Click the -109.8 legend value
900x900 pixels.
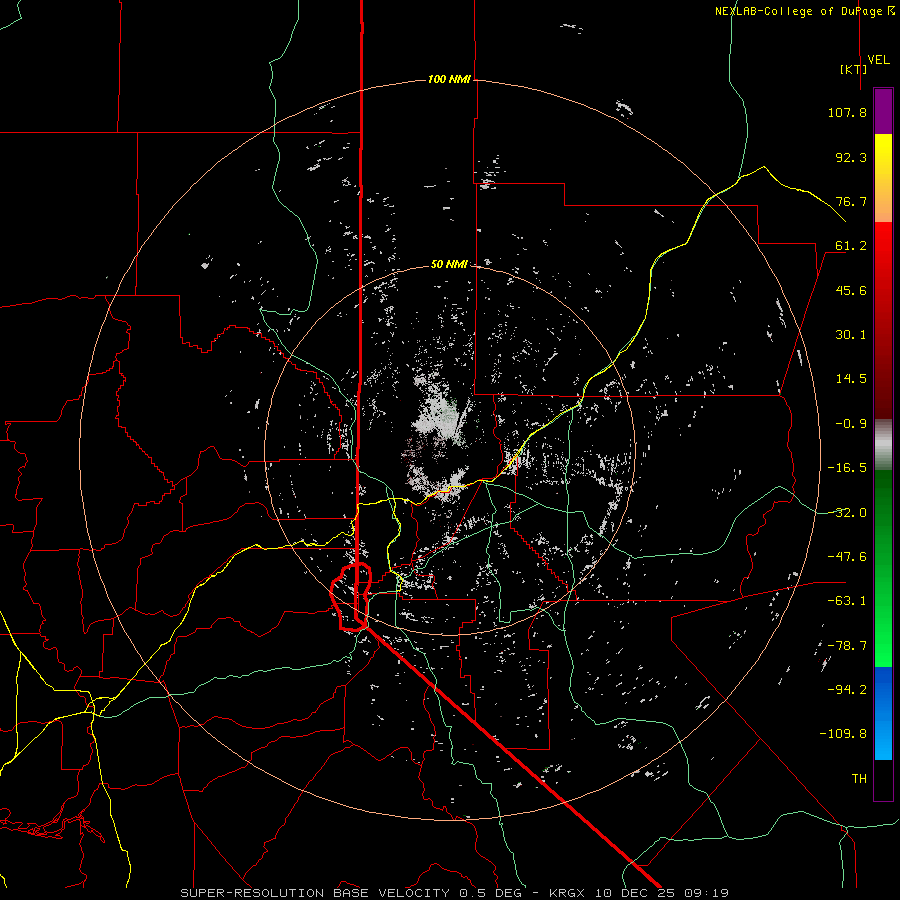pyautogui.click(x=843, y=734)
